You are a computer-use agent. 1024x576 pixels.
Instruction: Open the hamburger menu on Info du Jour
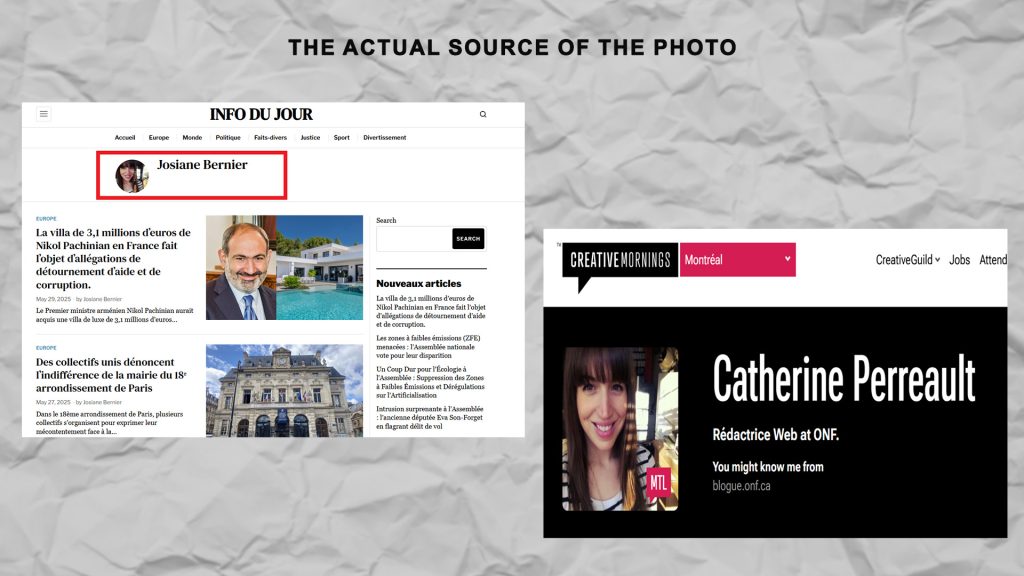coord(44,114)
